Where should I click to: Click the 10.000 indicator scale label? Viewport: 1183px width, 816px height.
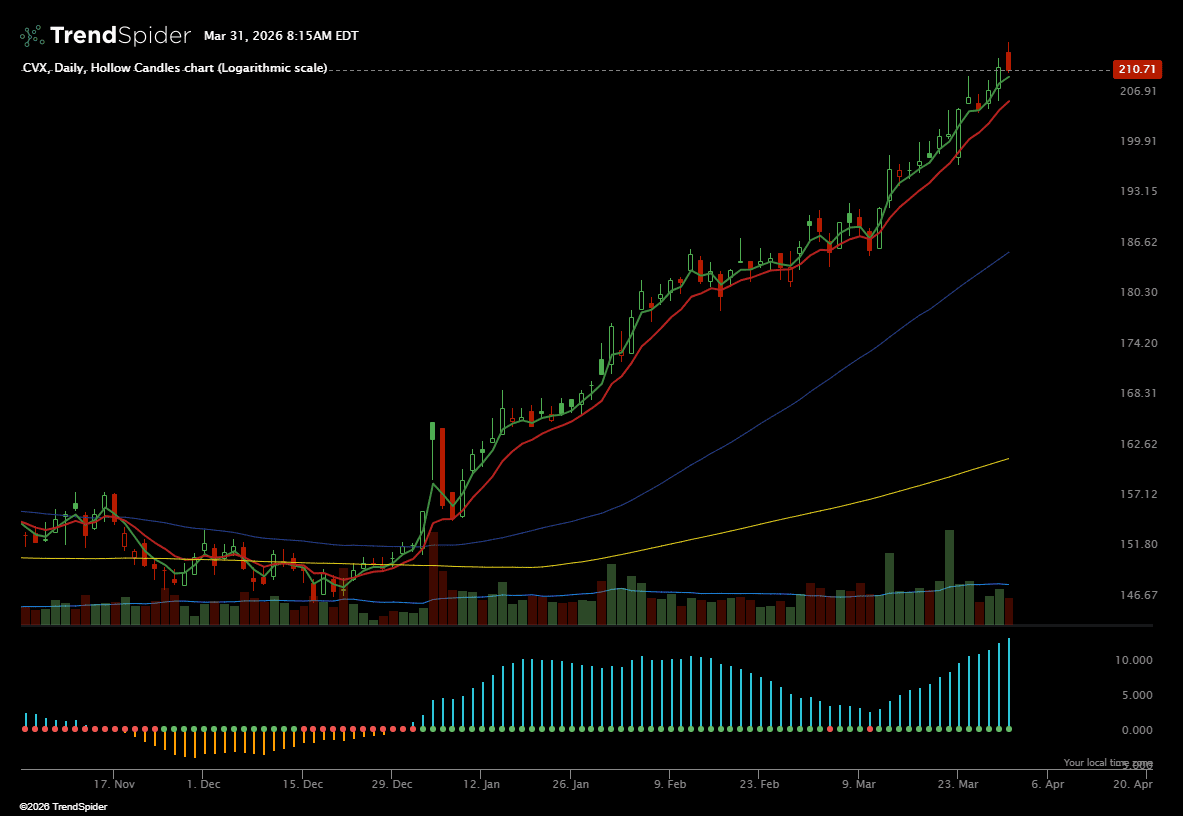(x=1136, y=661)
